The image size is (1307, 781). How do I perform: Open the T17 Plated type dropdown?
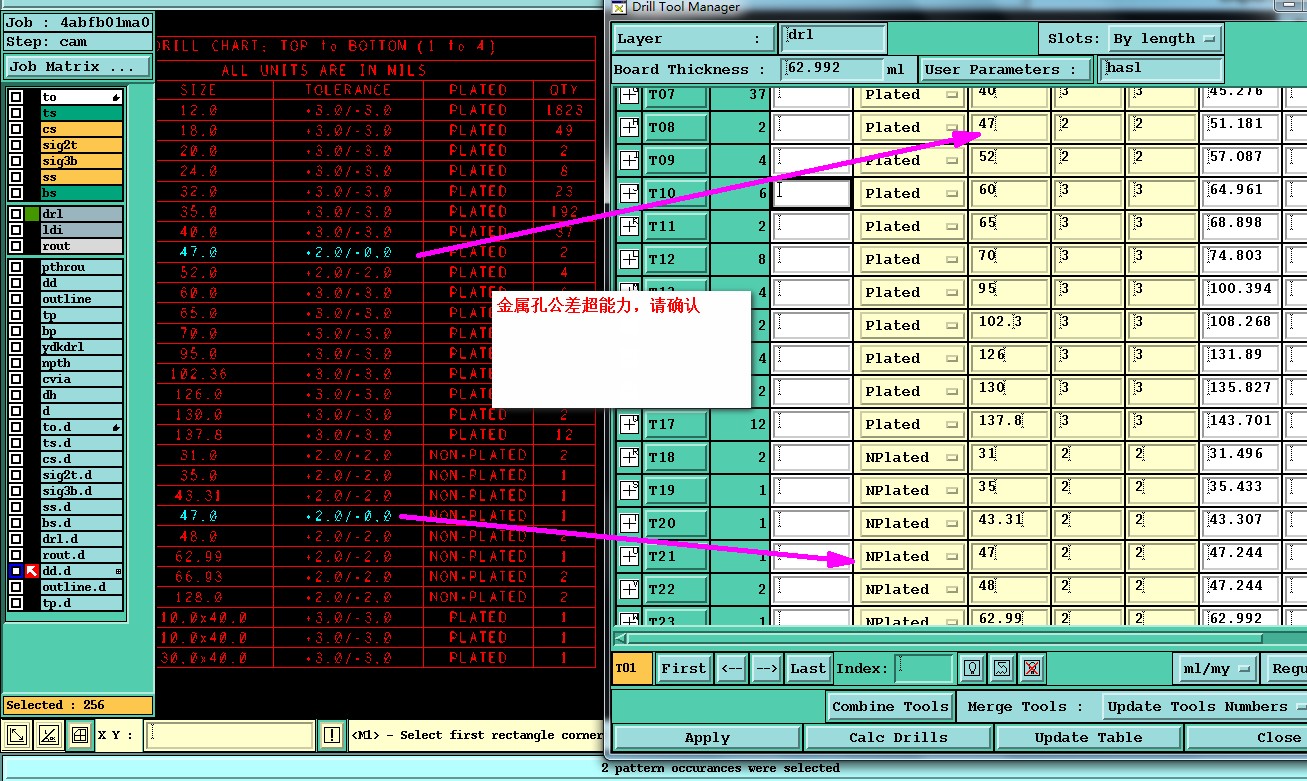point(911,424)
